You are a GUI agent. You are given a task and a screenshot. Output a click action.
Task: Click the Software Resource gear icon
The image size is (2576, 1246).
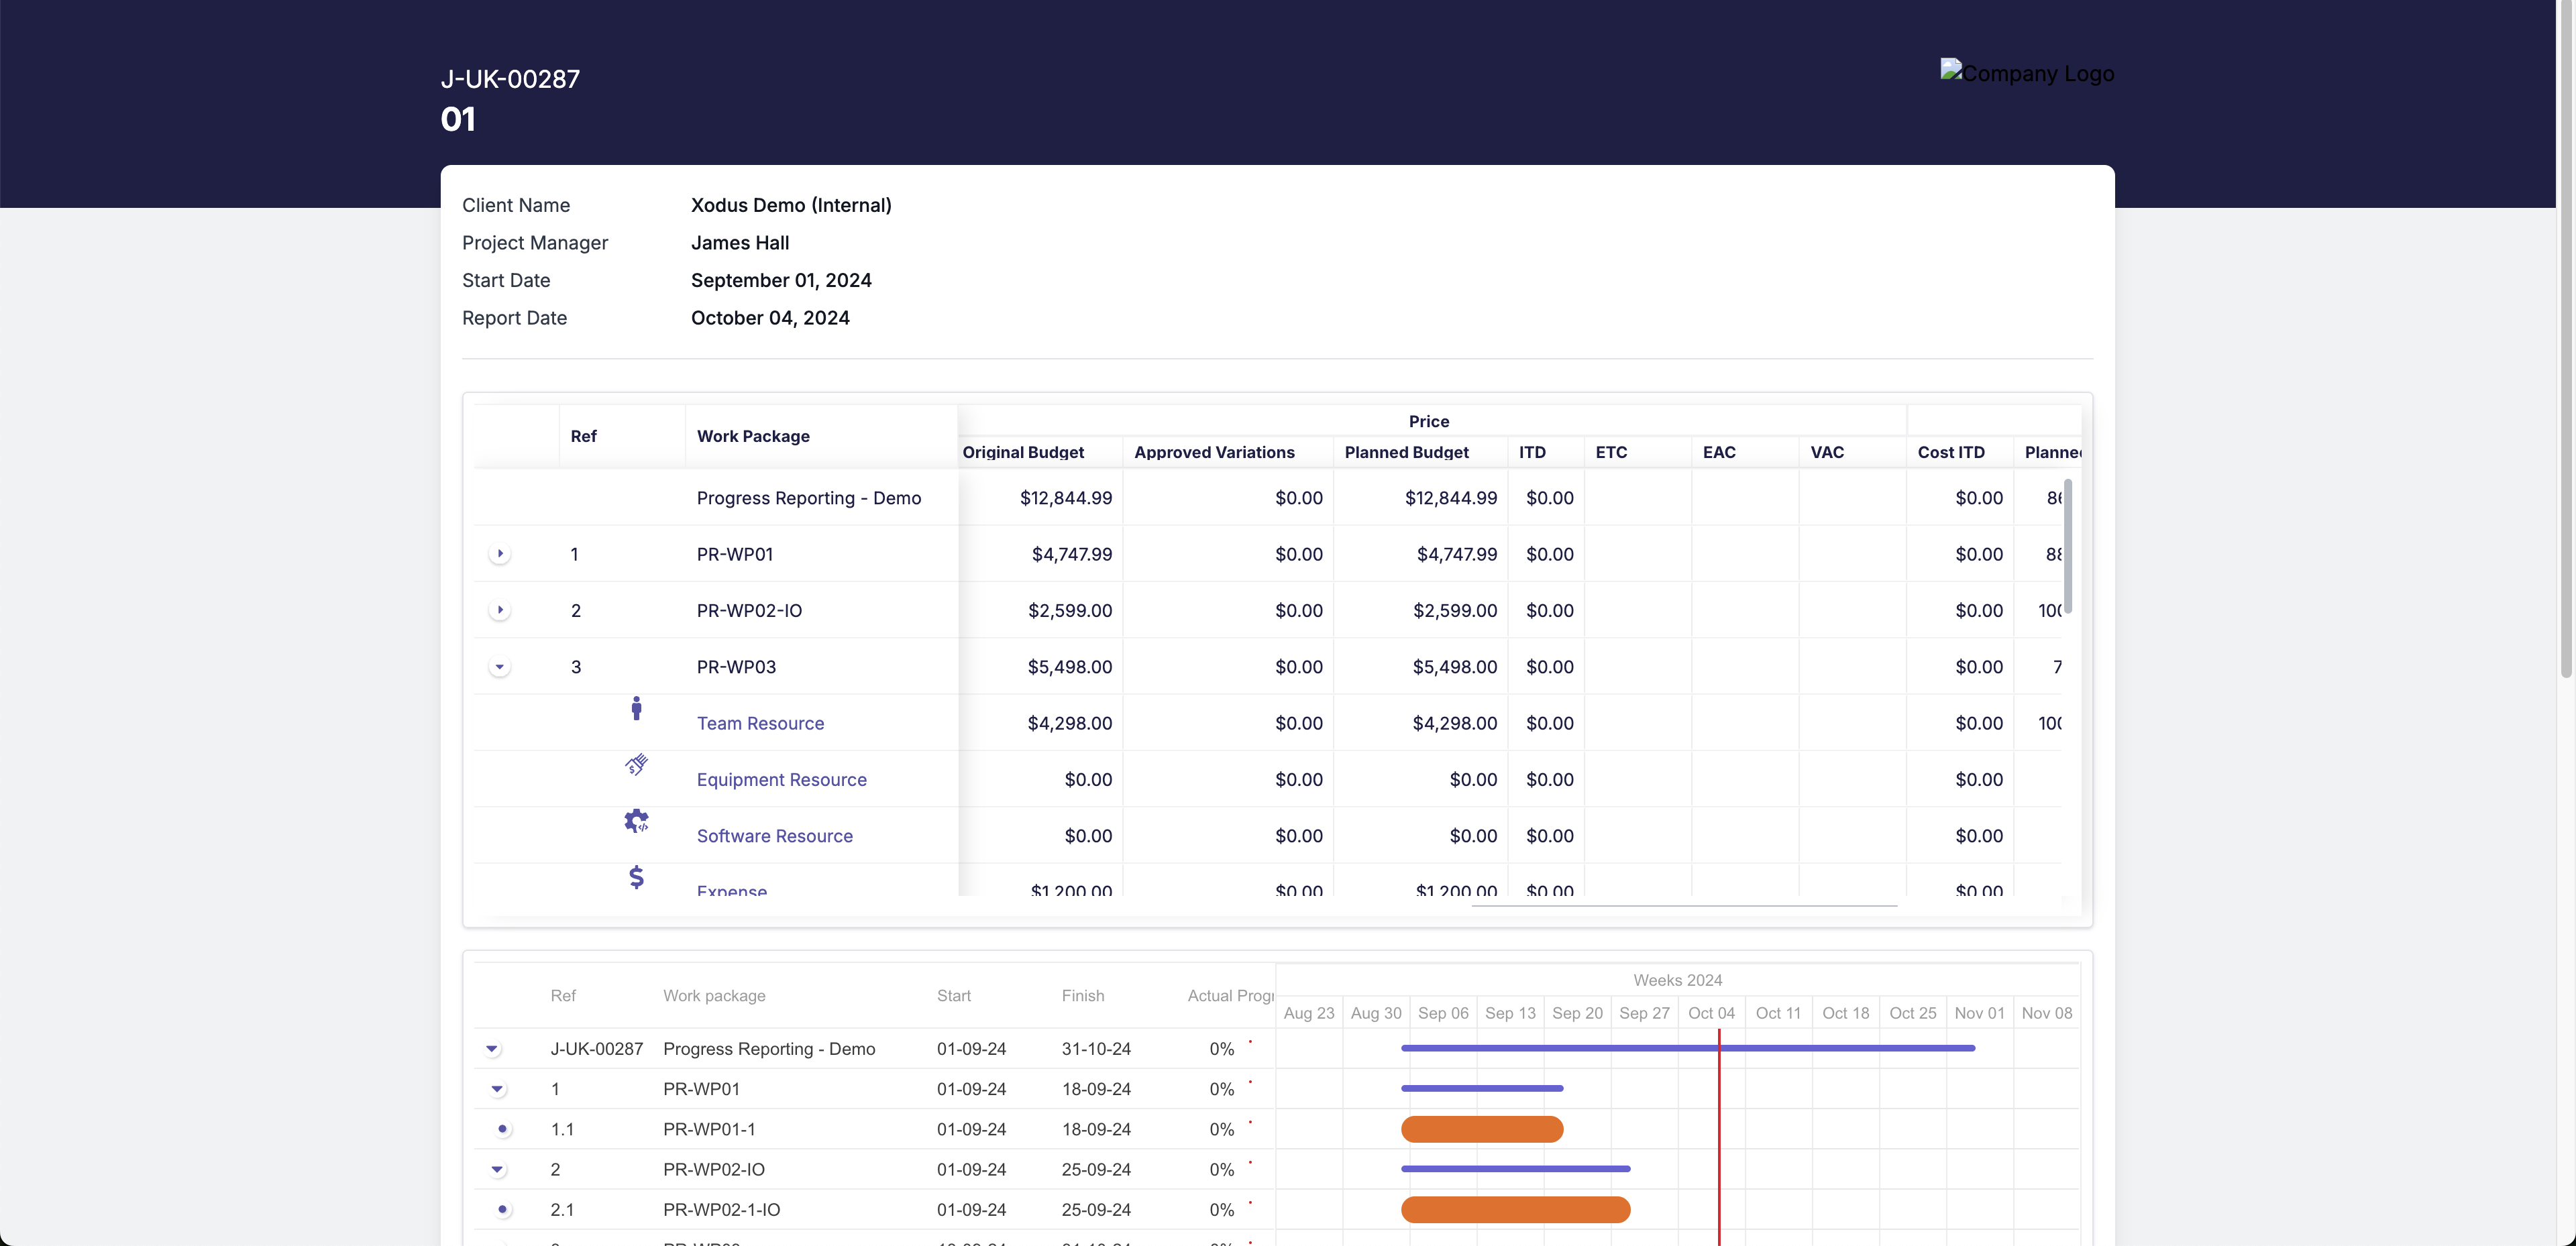[636, 821]
